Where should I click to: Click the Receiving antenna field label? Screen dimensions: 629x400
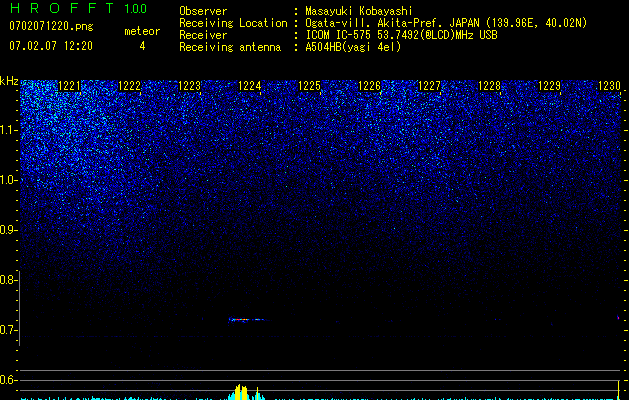[230, 47]
